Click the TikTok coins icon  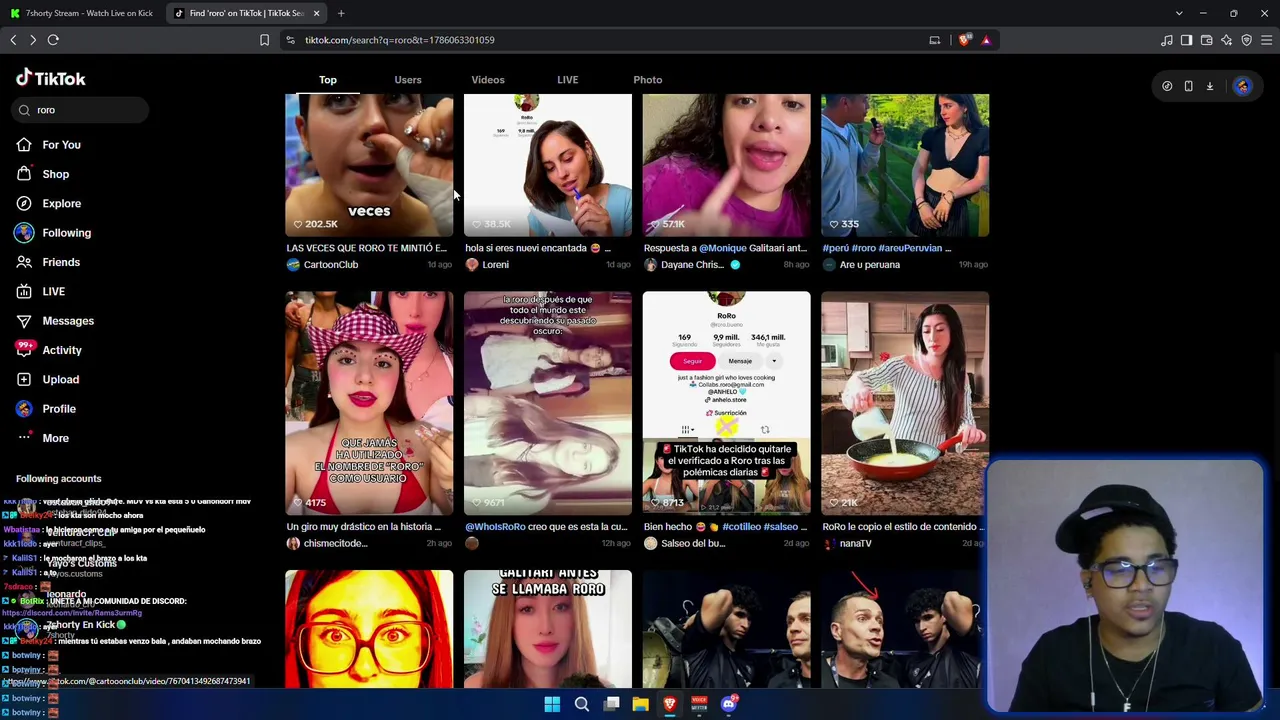tap(1167, 86)
